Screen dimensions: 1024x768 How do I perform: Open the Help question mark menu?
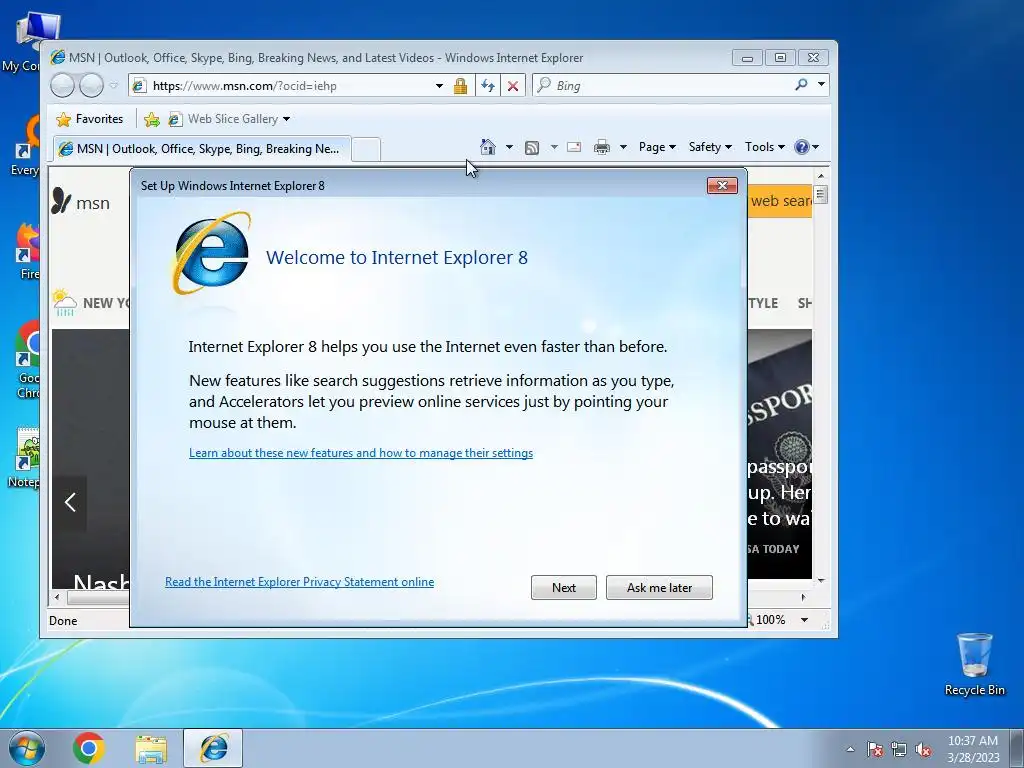pyautogui.click(x=806, y=147)
